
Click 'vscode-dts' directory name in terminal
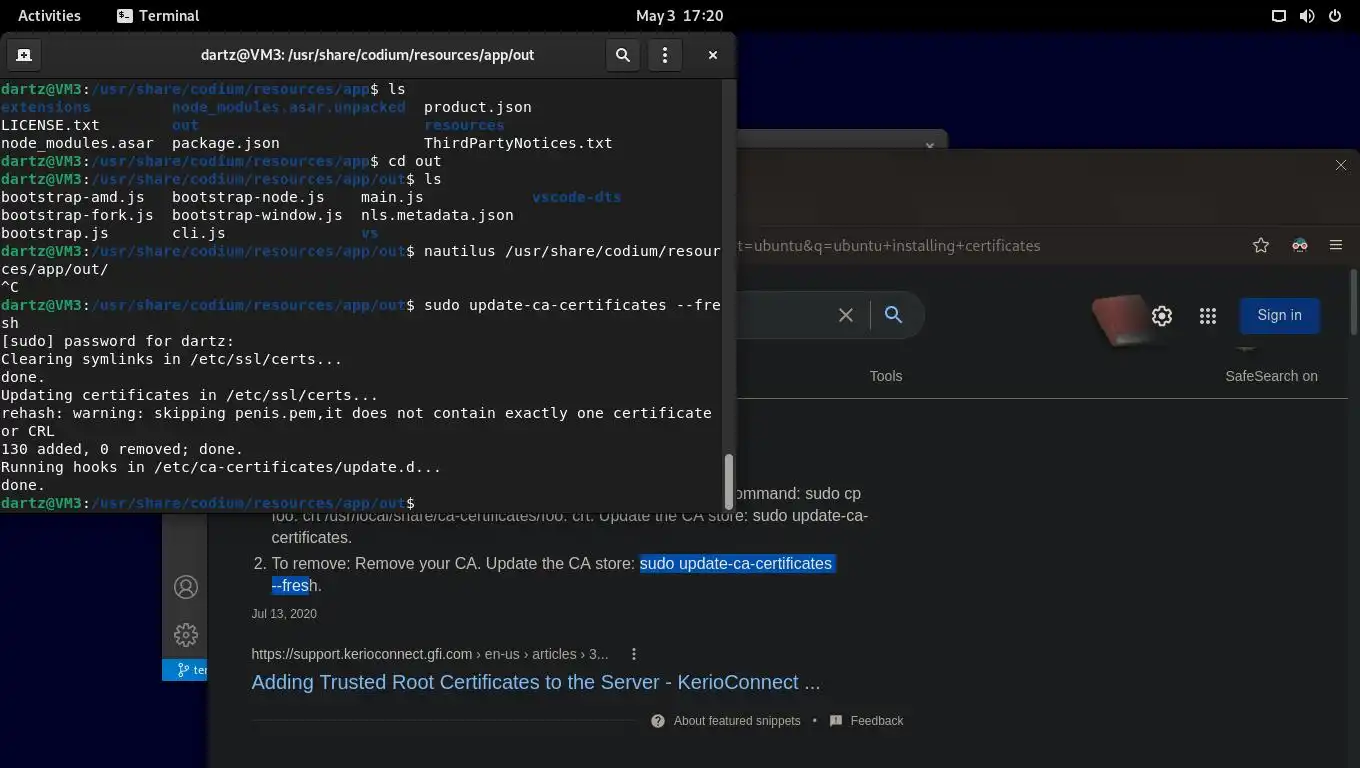pos(576,197)
